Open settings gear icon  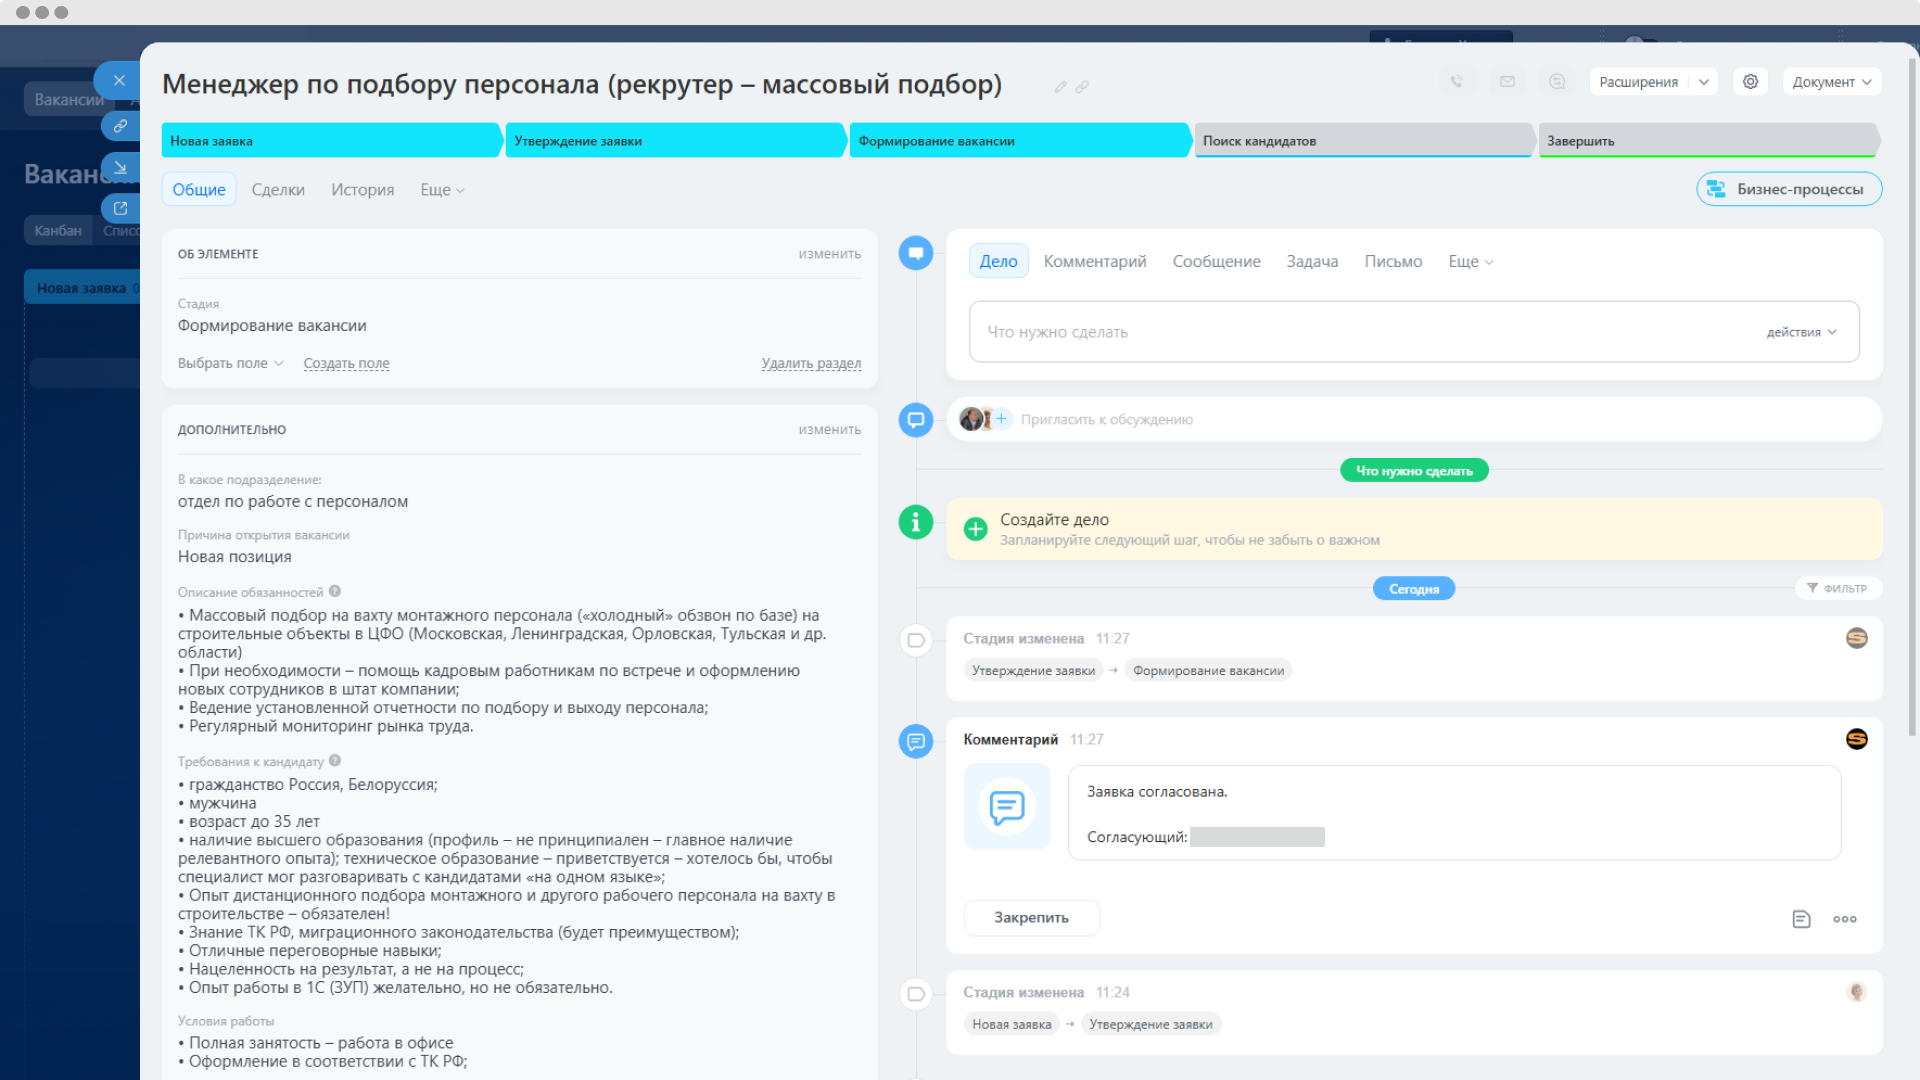1750,82
